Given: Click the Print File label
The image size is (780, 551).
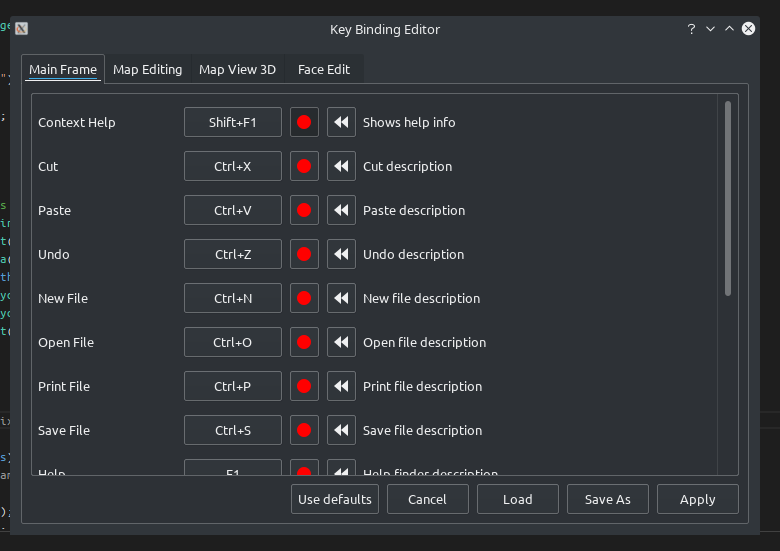Looking at the screenshot, I should (64, 386).
